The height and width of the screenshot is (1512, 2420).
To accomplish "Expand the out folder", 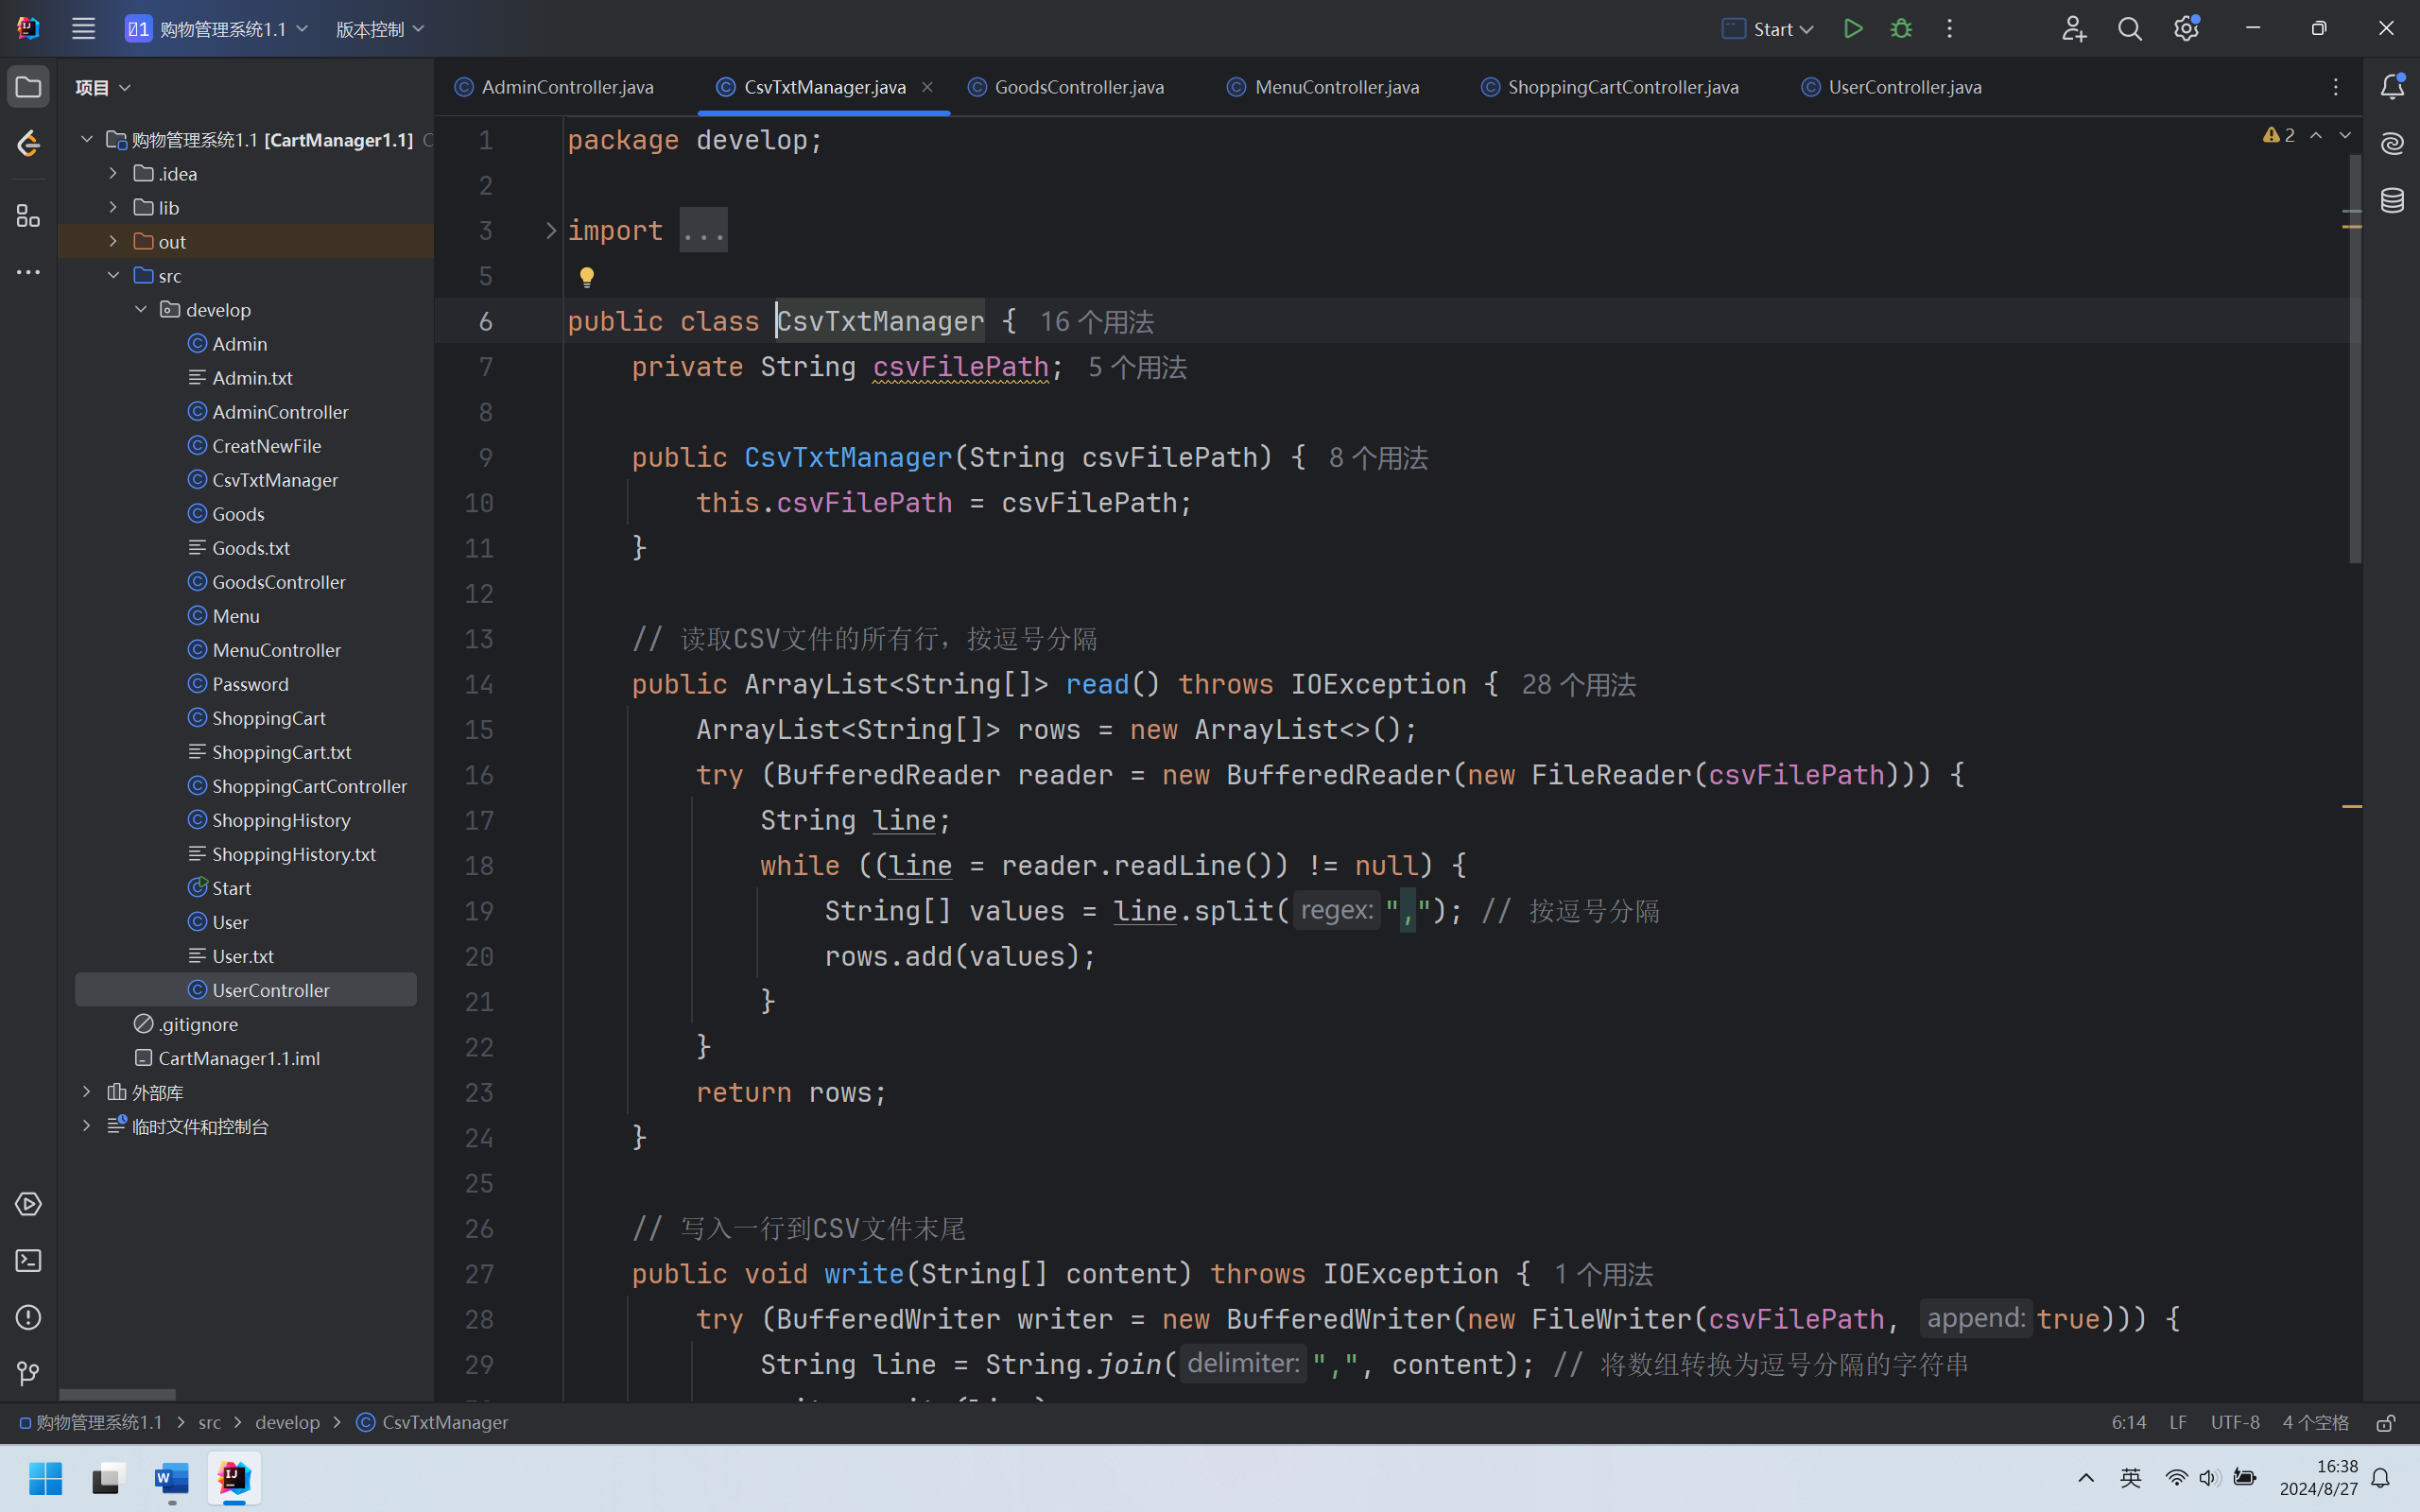I will 113,241.
